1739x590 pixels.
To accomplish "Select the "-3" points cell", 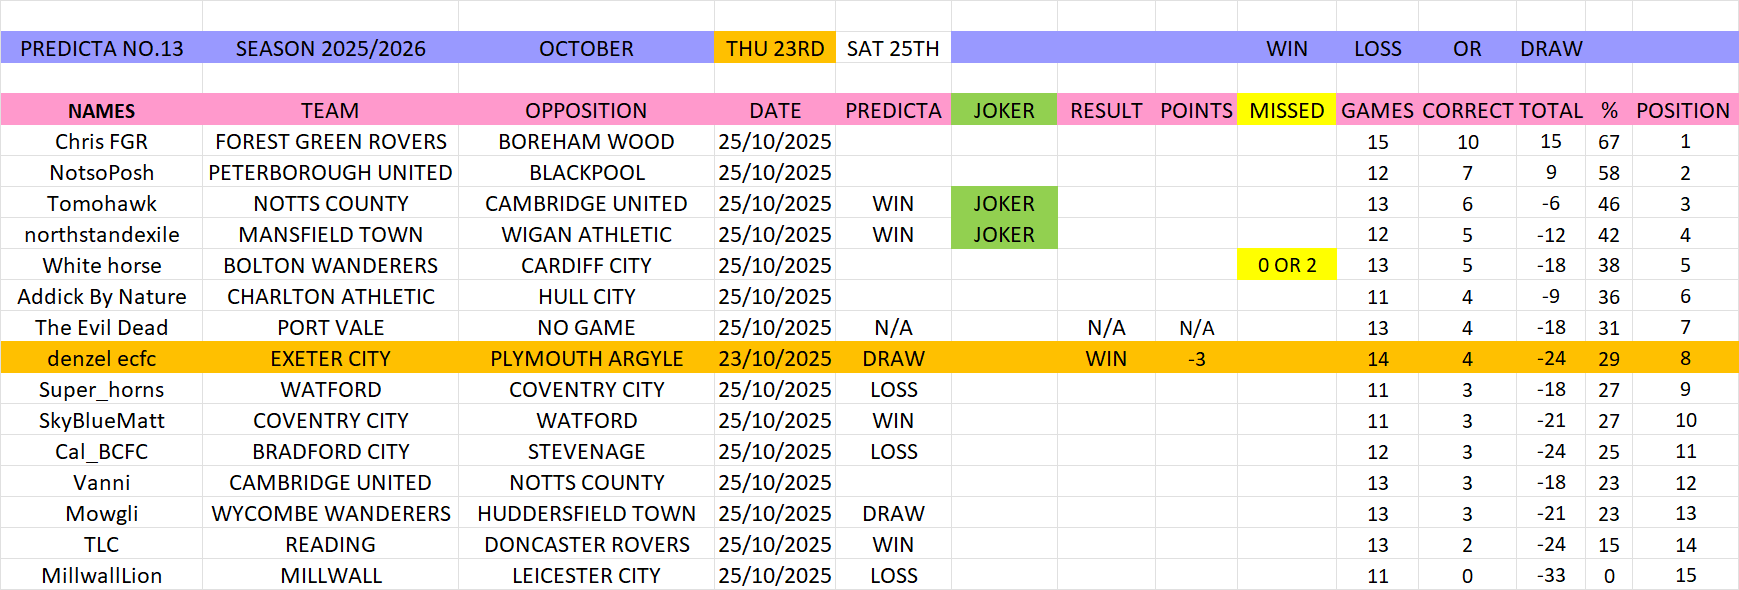I will pos(1196,358).
